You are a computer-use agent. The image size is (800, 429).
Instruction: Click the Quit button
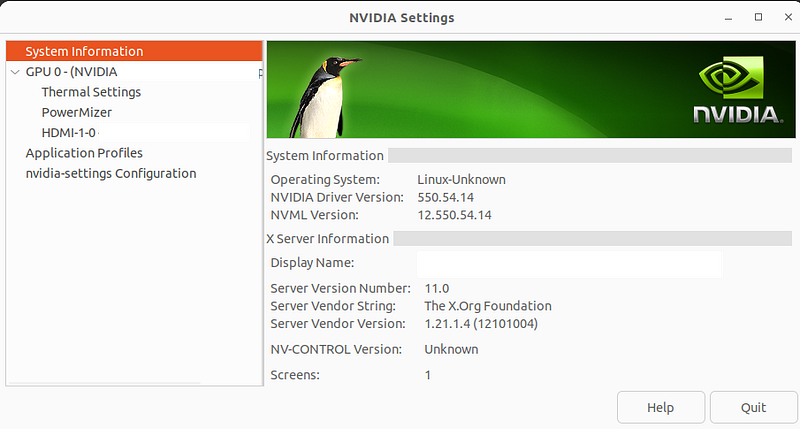(x=754, y=408)
